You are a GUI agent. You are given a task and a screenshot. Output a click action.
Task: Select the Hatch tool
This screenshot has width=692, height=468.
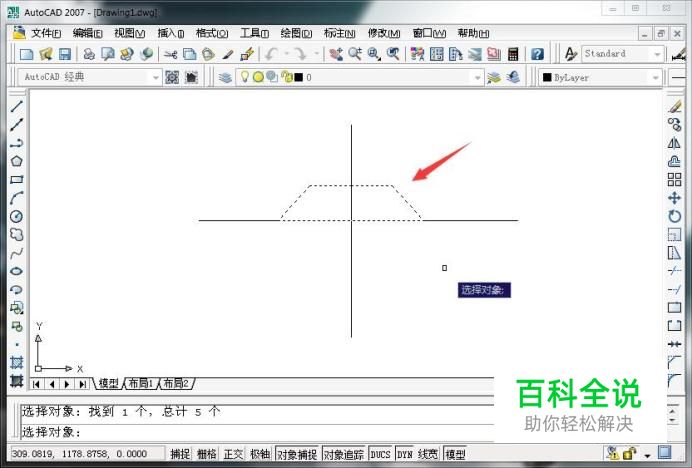(x=17, y=362)
